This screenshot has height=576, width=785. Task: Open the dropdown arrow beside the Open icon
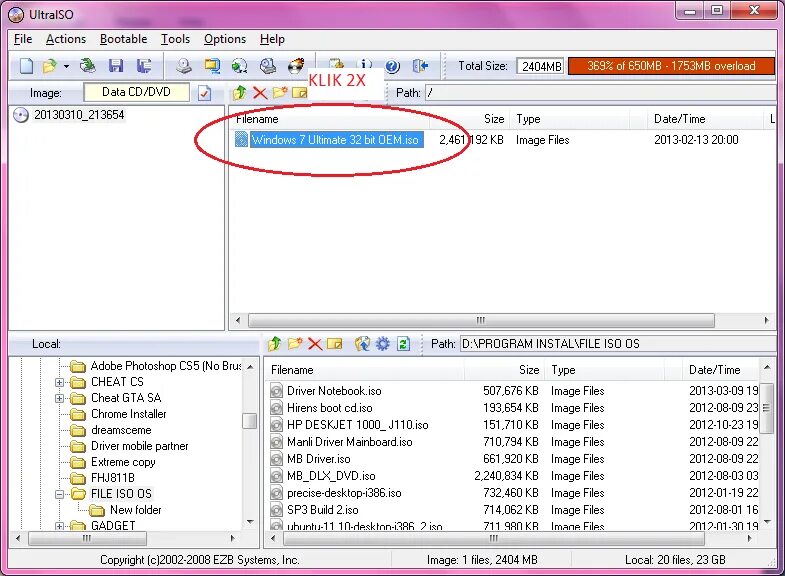(x=66, y=66)
